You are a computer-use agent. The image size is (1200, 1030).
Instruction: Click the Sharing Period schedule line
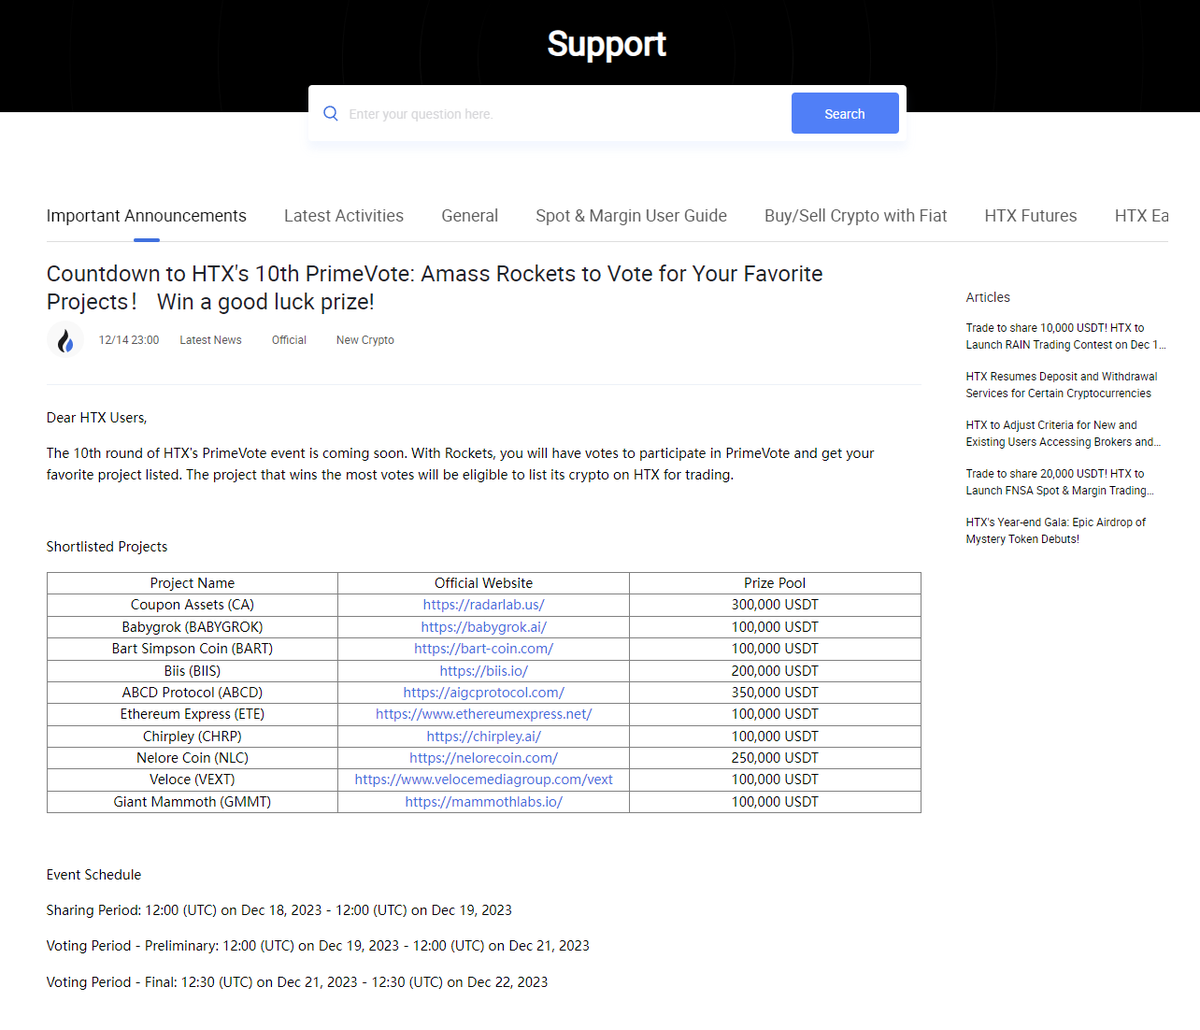click(279, 910)
